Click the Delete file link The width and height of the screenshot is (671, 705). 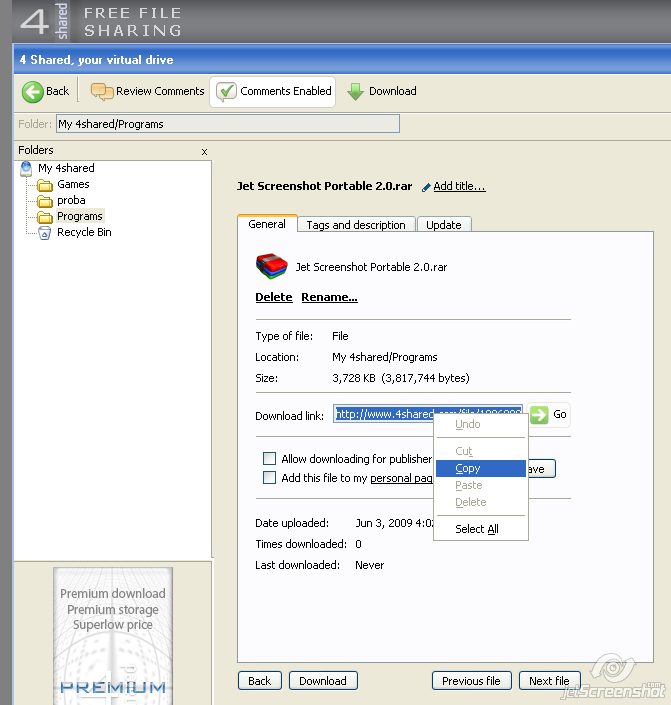(x=274, y=297)
